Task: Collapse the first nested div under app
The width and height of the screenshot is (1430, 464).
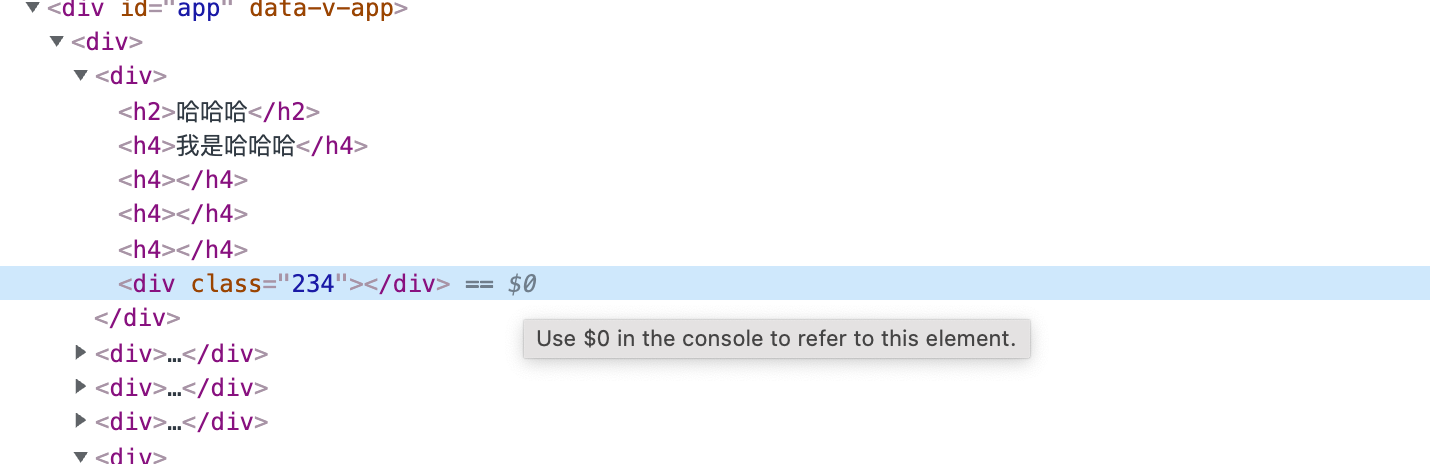Action: click(x=57, y=42)
